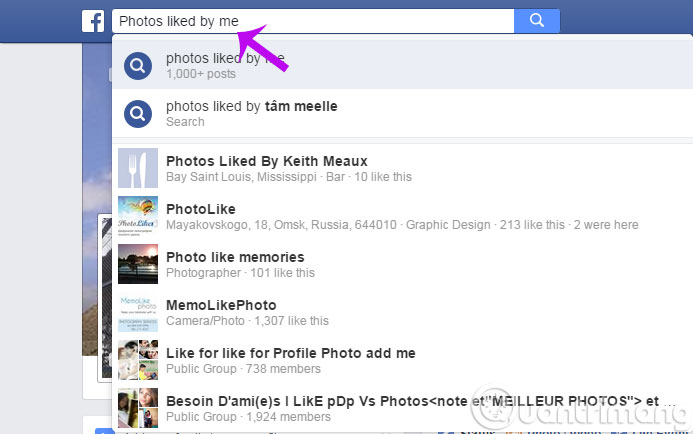Open "Photos Liked By Keith Meaux" result
This screenshot has height=434, width=693.
click(x=267, y=161)
